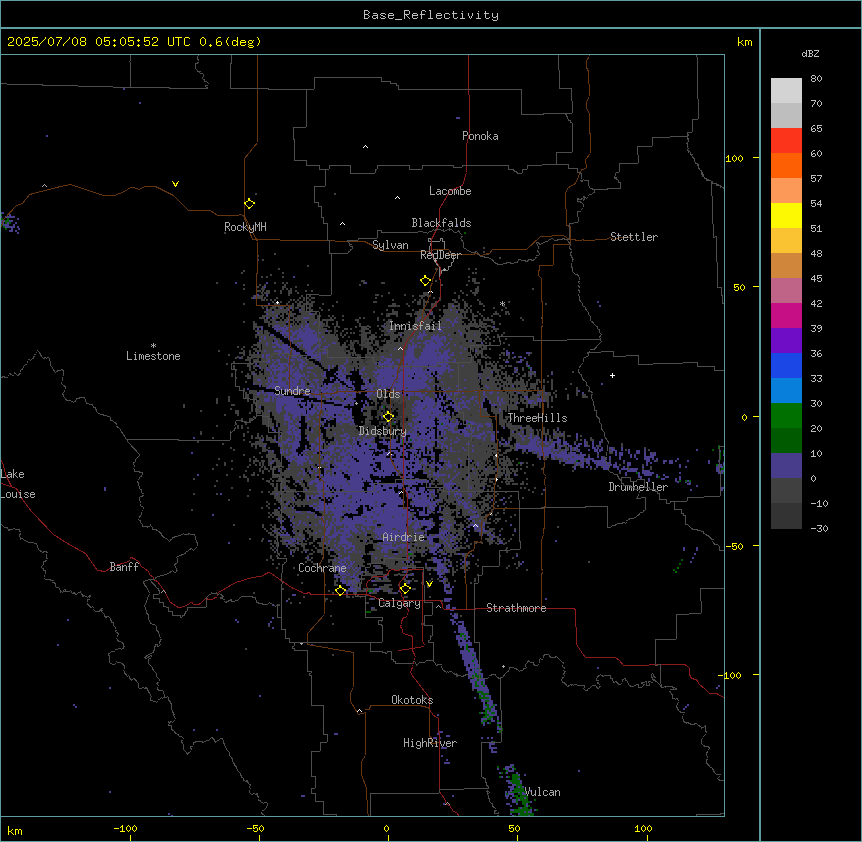Click the RockyMH map label

click(245, 227)
